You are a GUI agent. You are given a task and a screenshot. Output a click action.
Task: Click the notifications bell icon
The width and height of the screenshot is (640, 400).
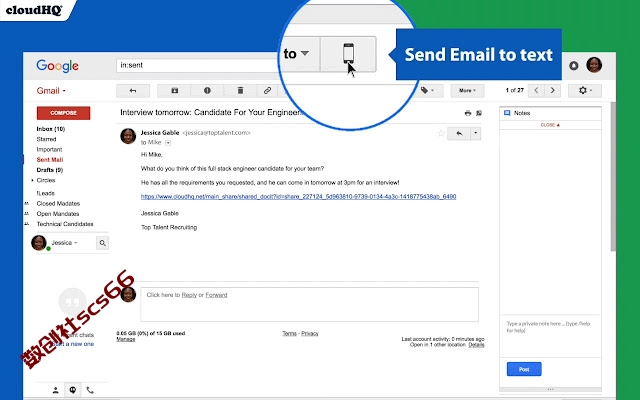[x=573, y=65]
